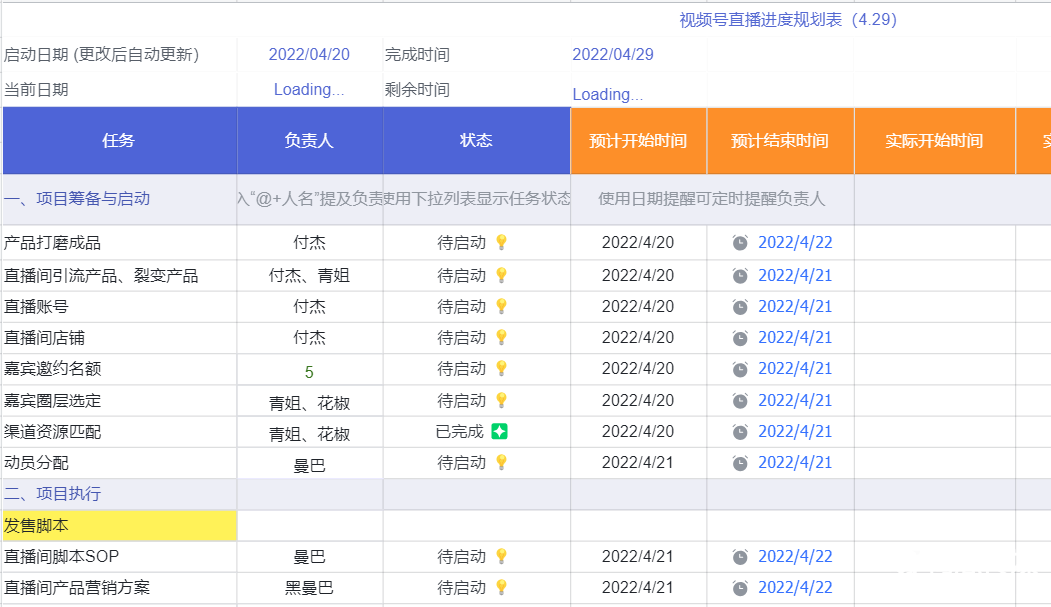Click the clock icon in 直播间引流产品、裂变产品 row
The width and height of the screenshot is (1051, 607).
(x=740, y=275)
